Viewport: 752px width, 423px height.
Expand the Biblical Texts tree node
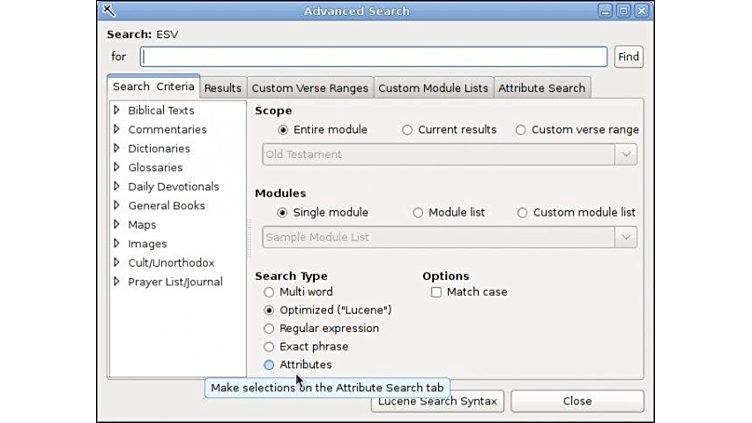117,111
